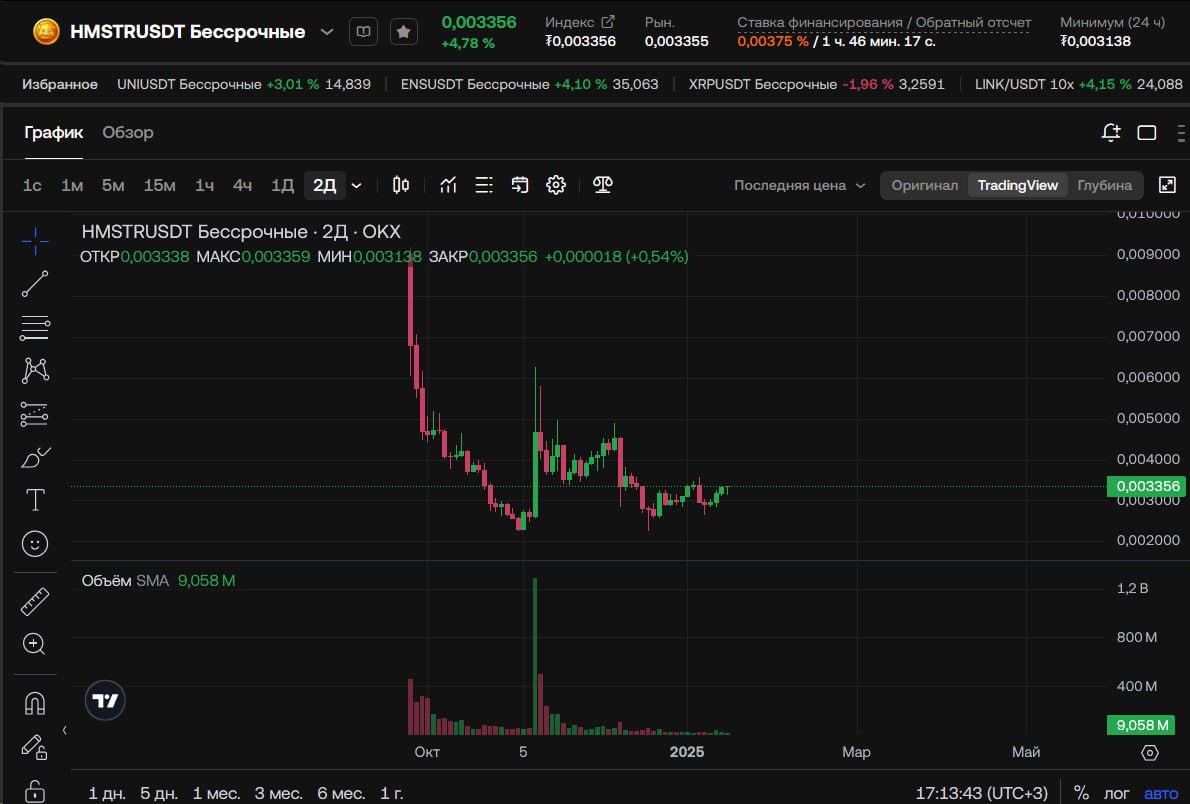Set range to 1 дн.

point(107,793)
